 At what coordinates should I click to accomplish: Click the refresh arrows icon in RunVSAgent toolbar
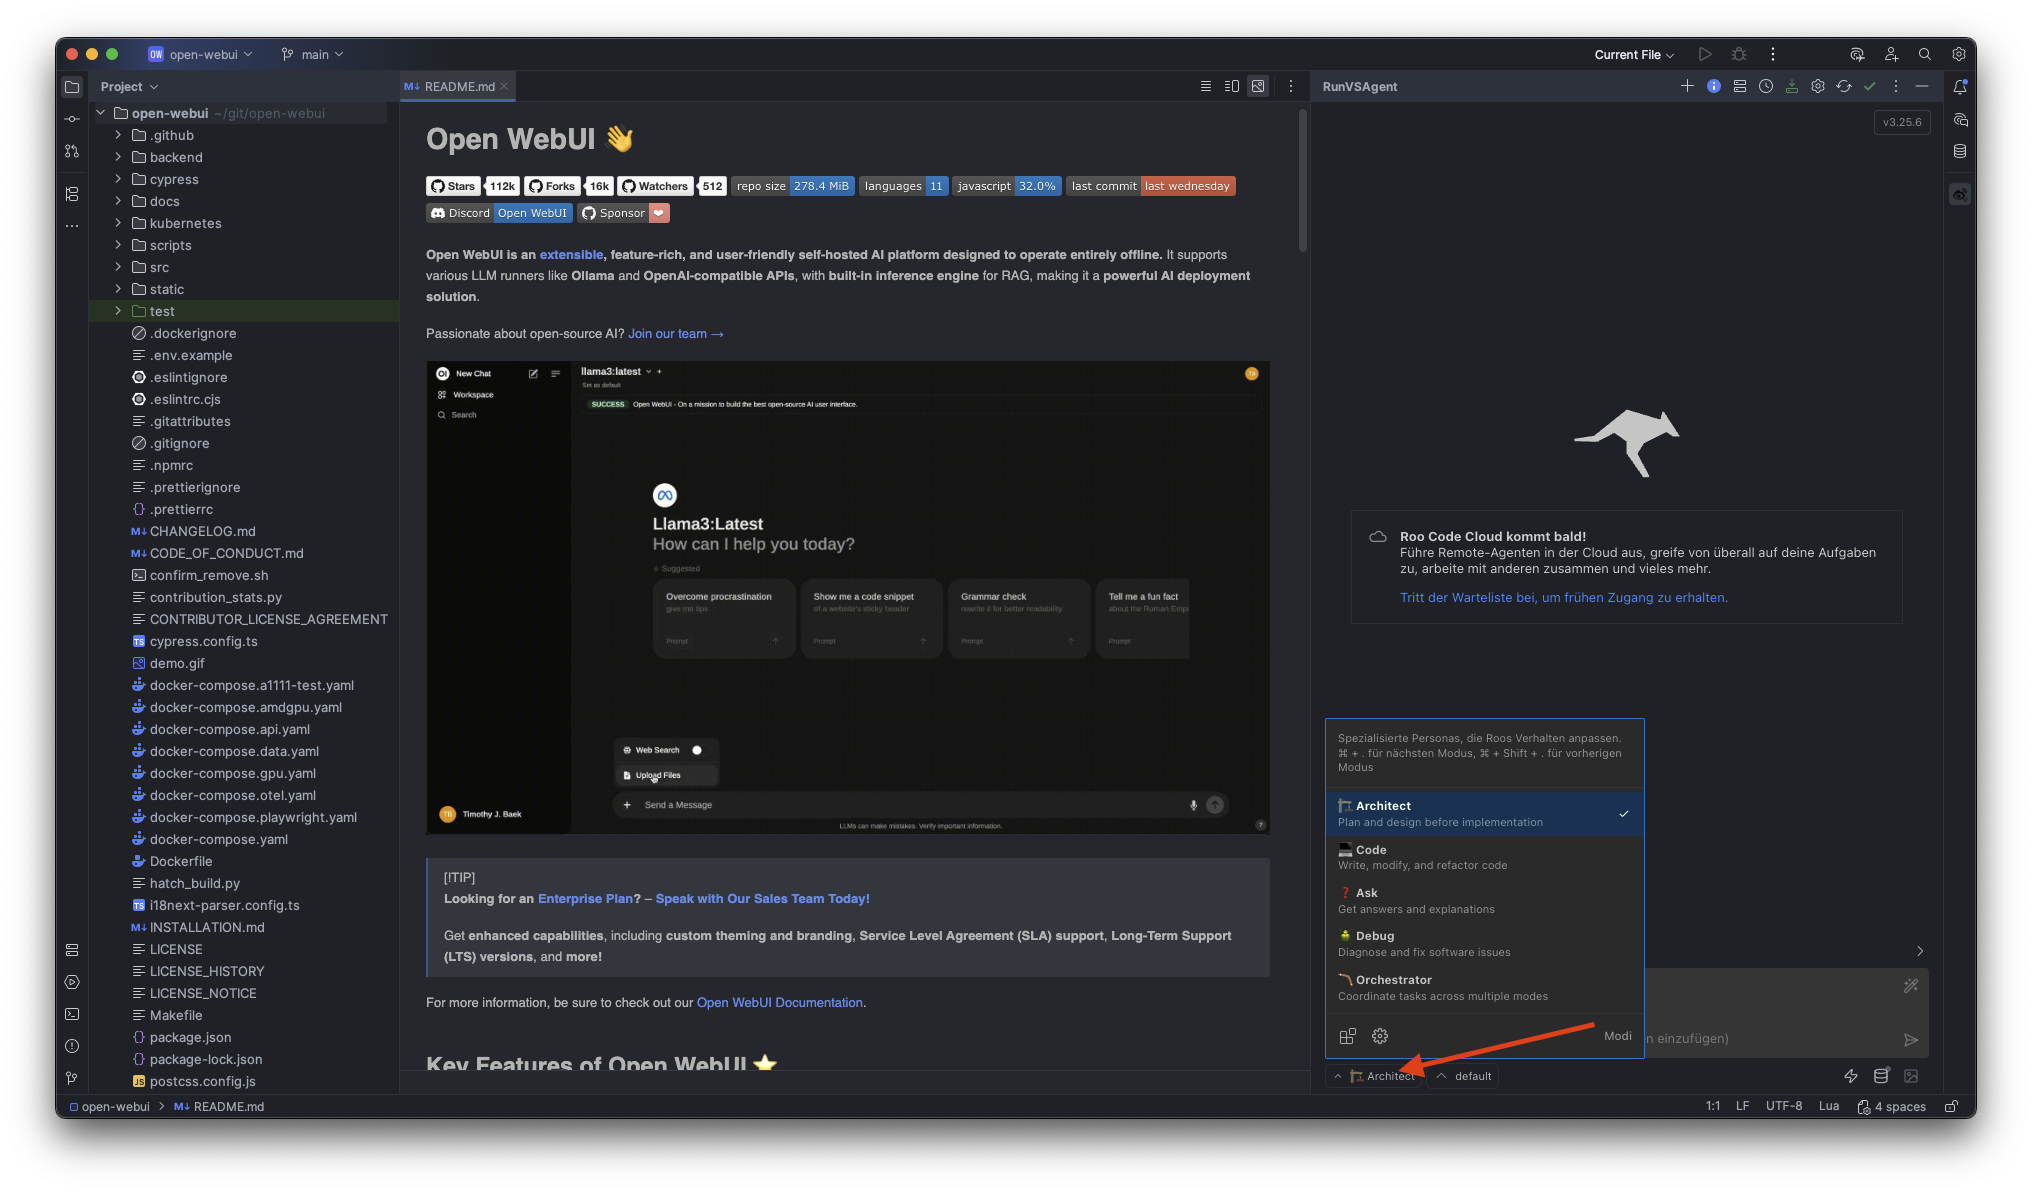click(1844, 86)
